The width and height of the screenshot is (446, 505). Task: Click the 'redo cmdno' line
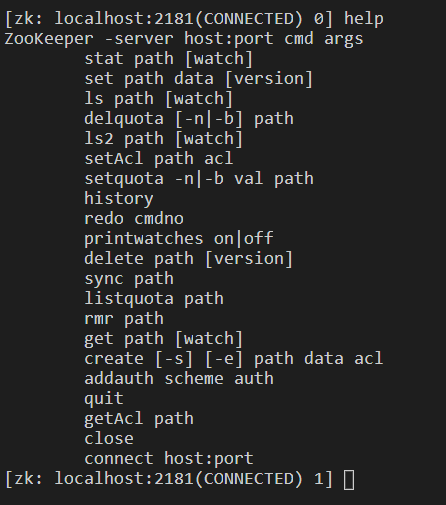[134, 219]
